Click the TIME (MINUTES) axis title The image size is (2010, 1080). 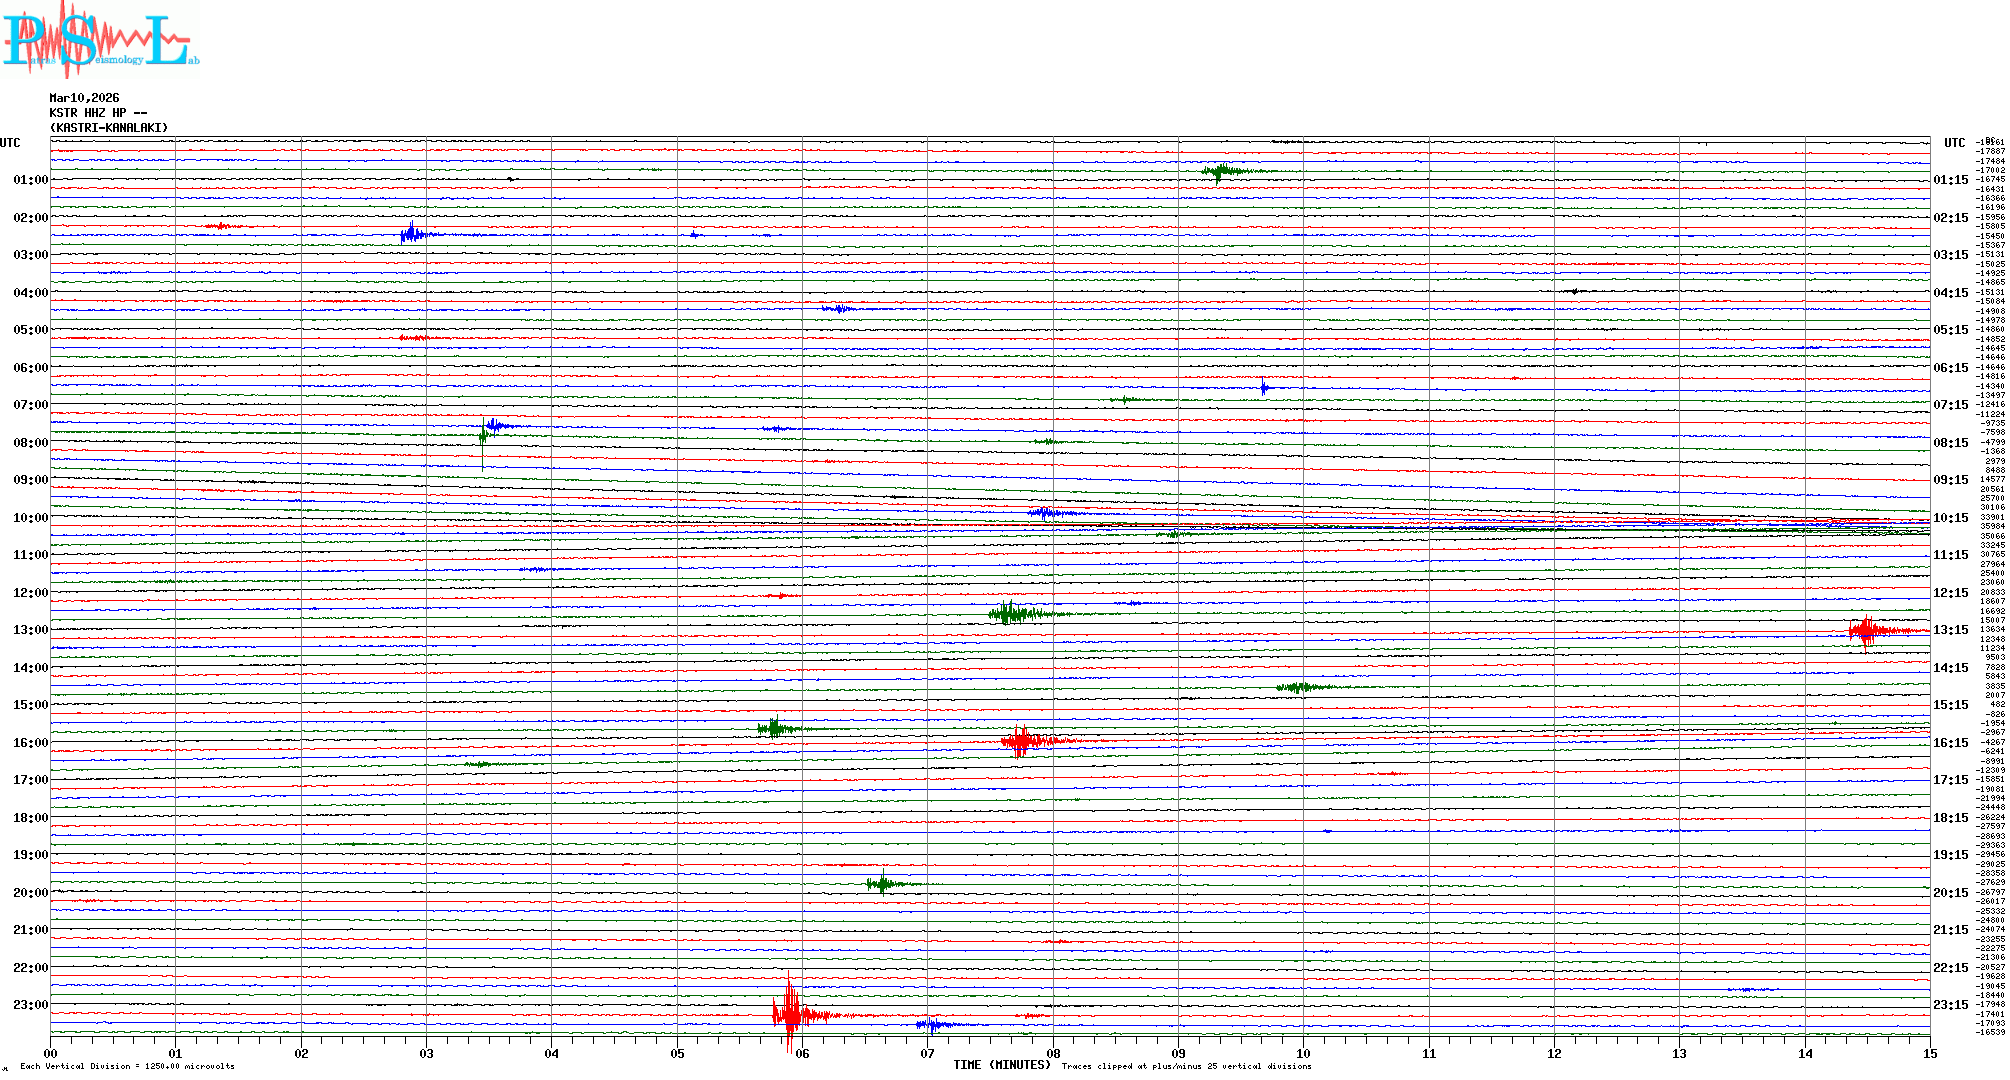point(1001,1065)
